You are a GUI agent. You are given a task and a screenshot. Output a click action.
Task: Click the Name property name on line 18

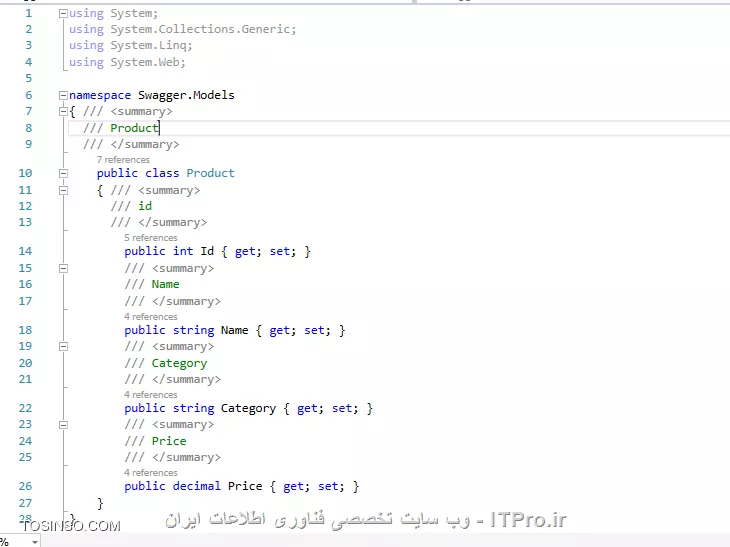click(235, 331)
